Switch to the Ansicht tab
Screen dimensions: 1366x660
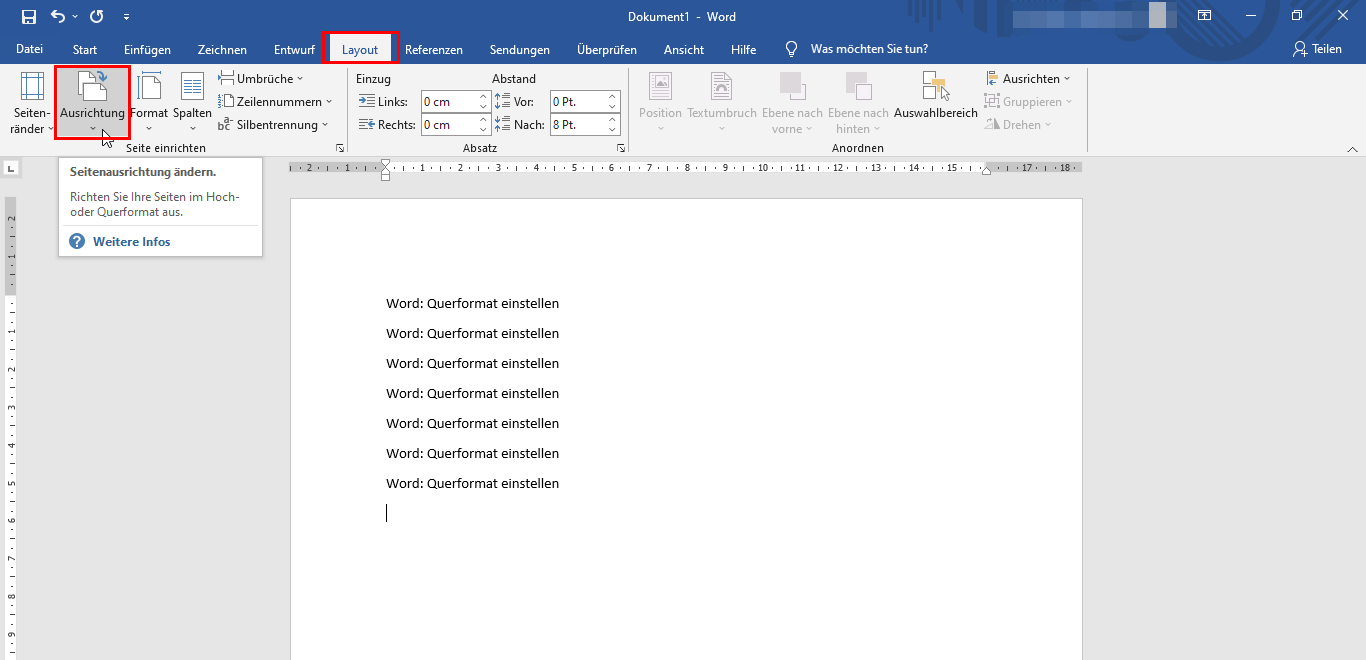(684, 49)
